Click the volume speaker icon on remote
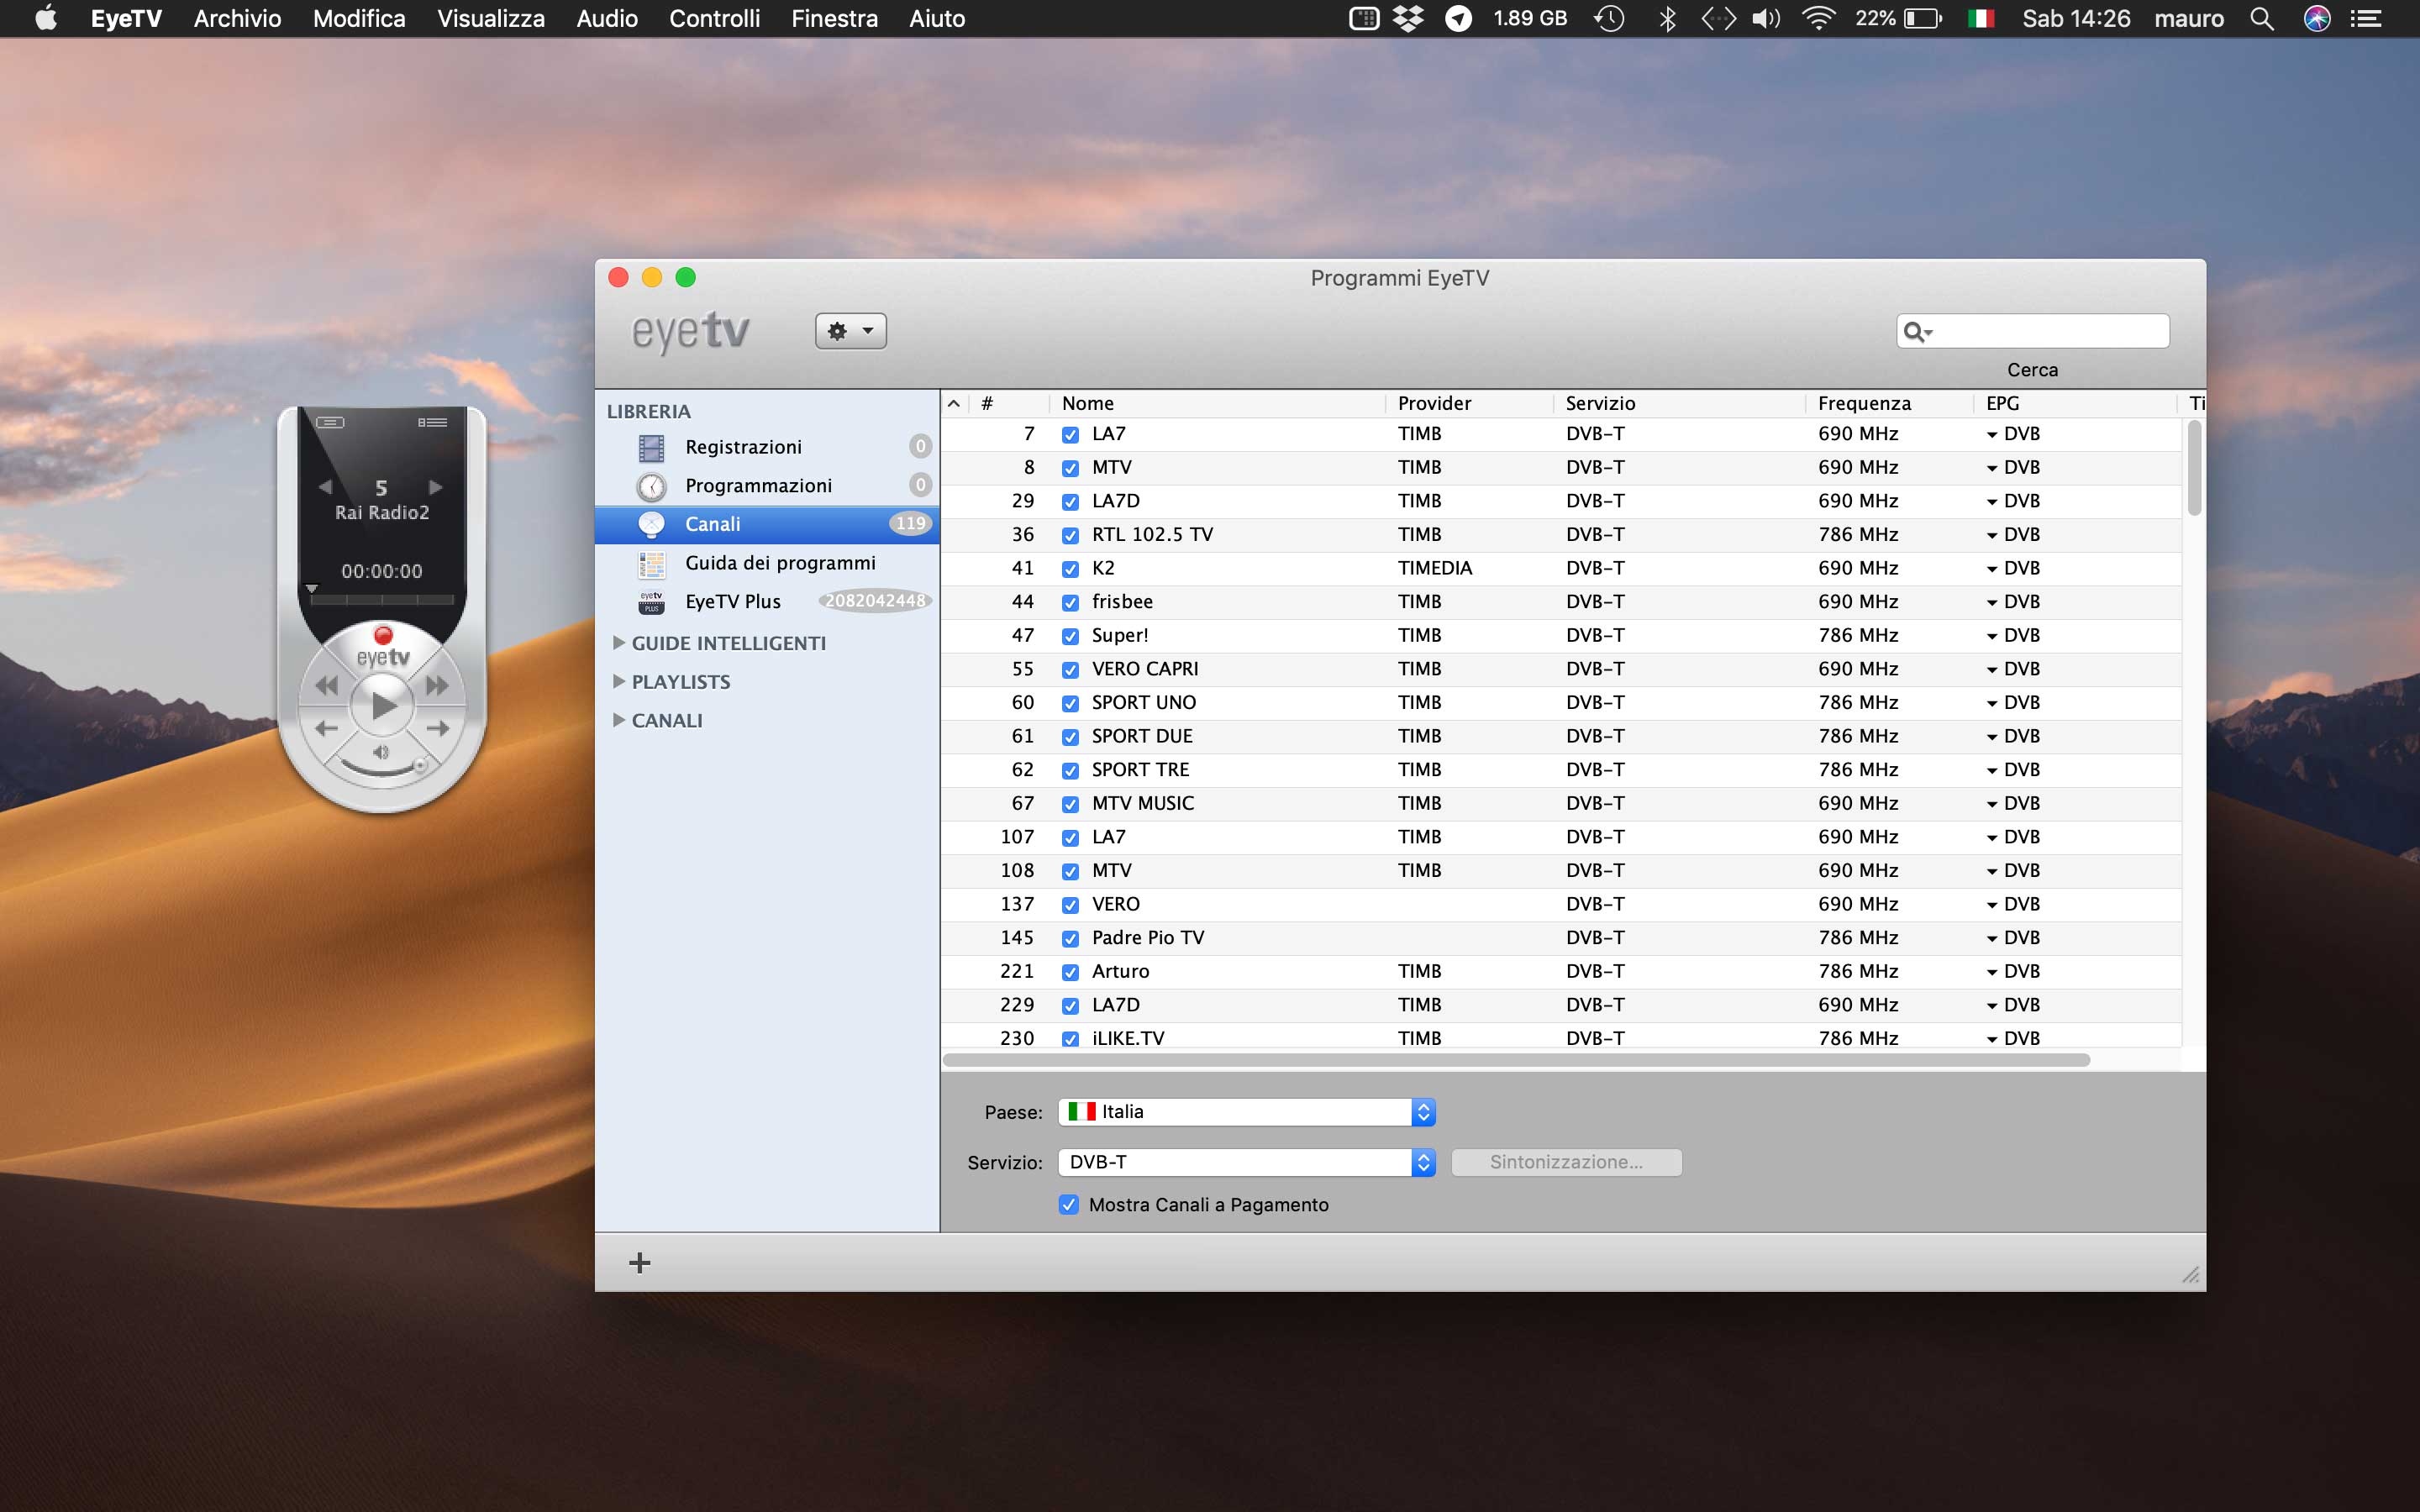The image size is (2420, 1512). [381, 752]
